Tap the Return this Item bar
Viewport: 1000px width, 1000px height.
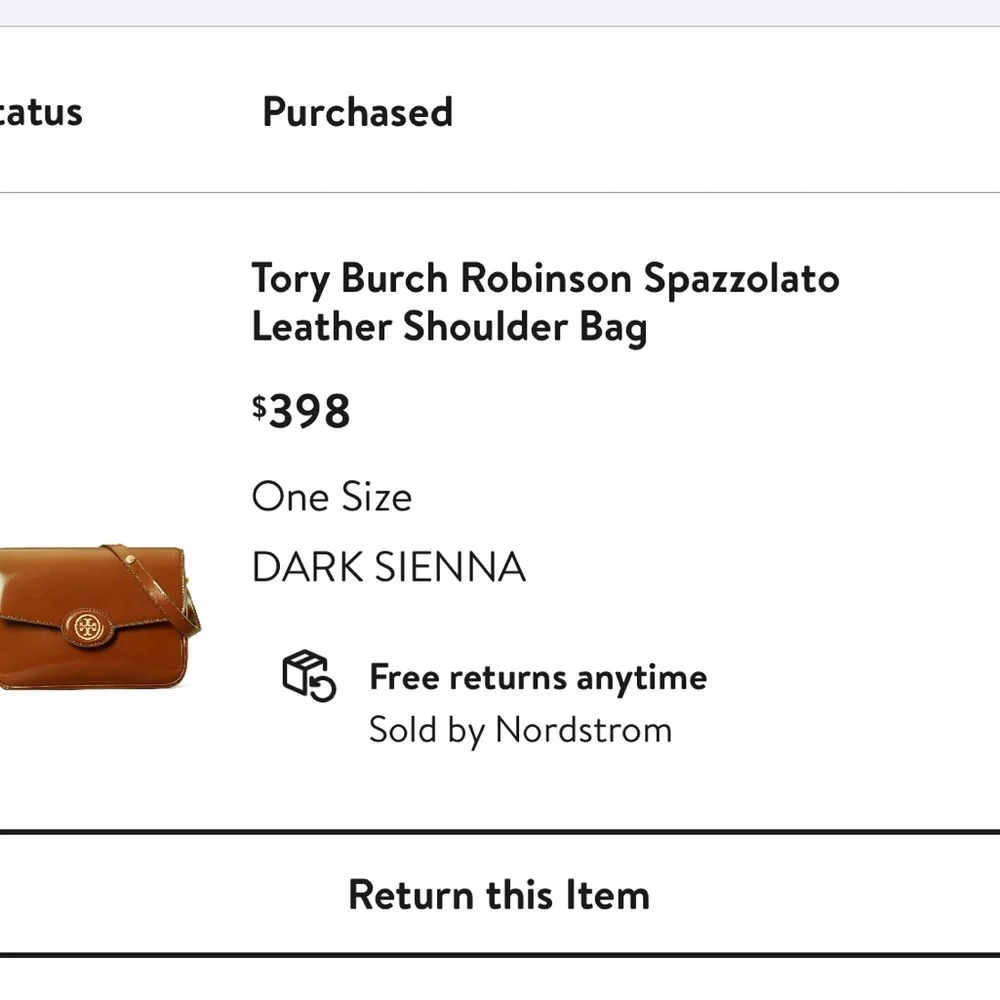[500, 894]
